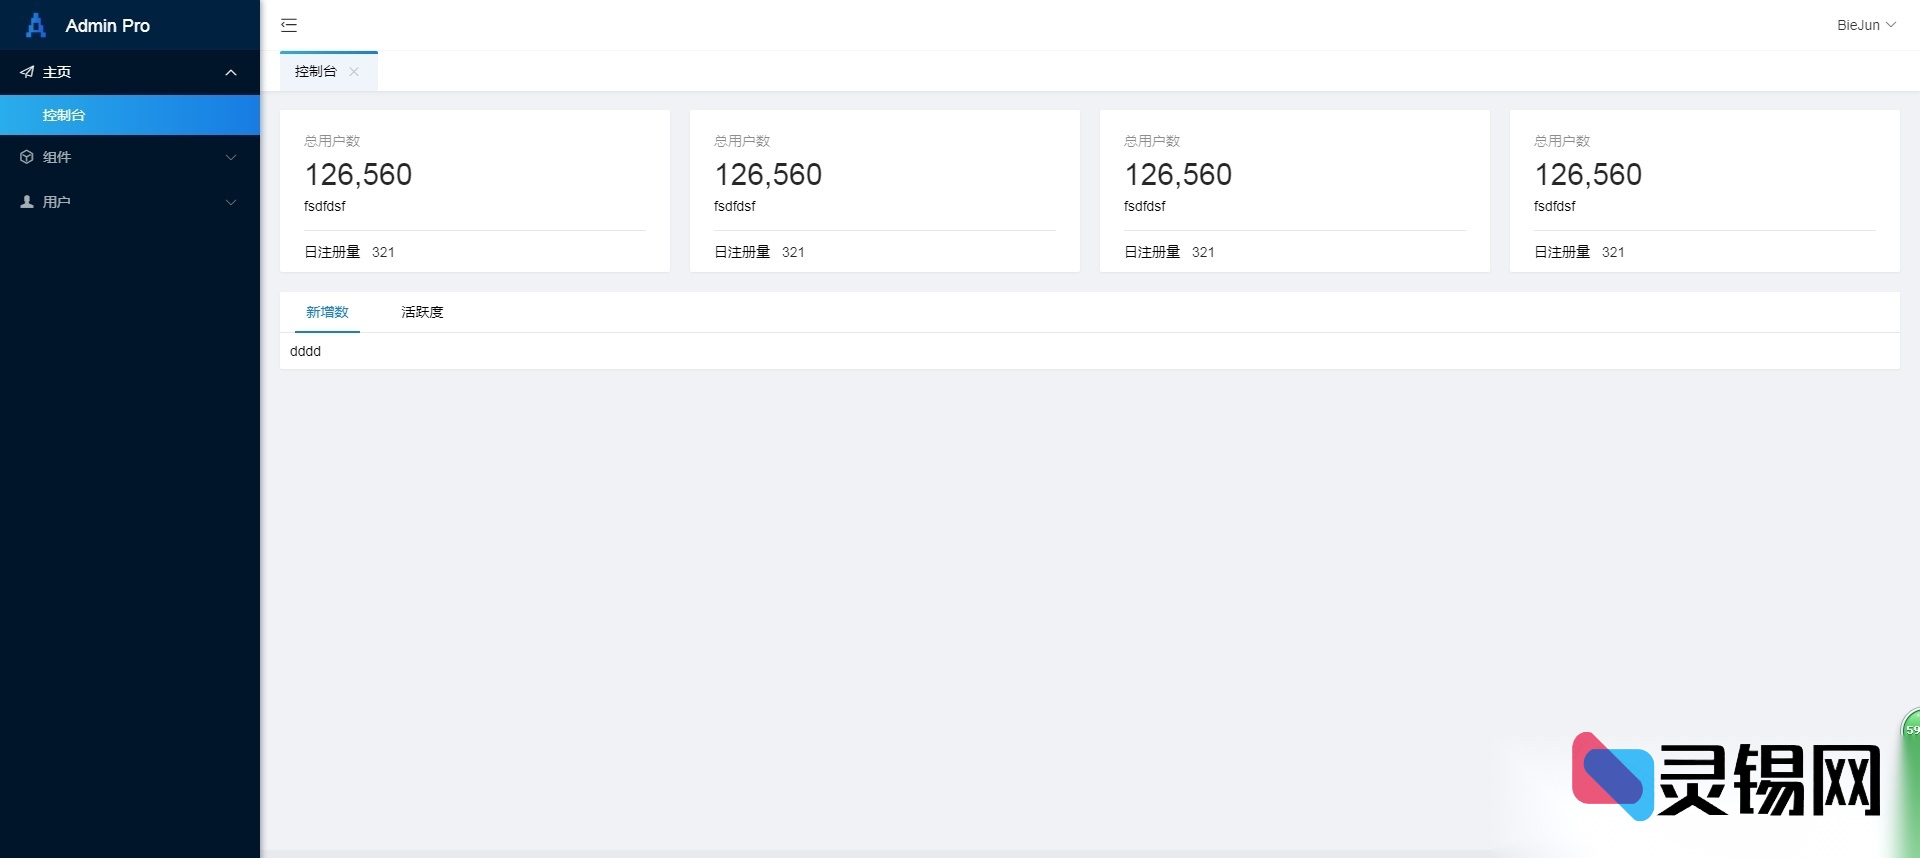Switch to the 活跃度 tab
This screenshot has width=1920, height=858.
coord(422,312)
